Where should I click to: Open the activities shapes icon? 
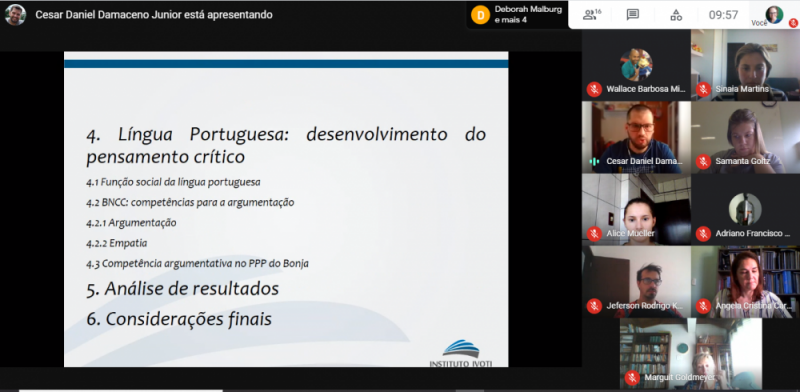point(676,15)
